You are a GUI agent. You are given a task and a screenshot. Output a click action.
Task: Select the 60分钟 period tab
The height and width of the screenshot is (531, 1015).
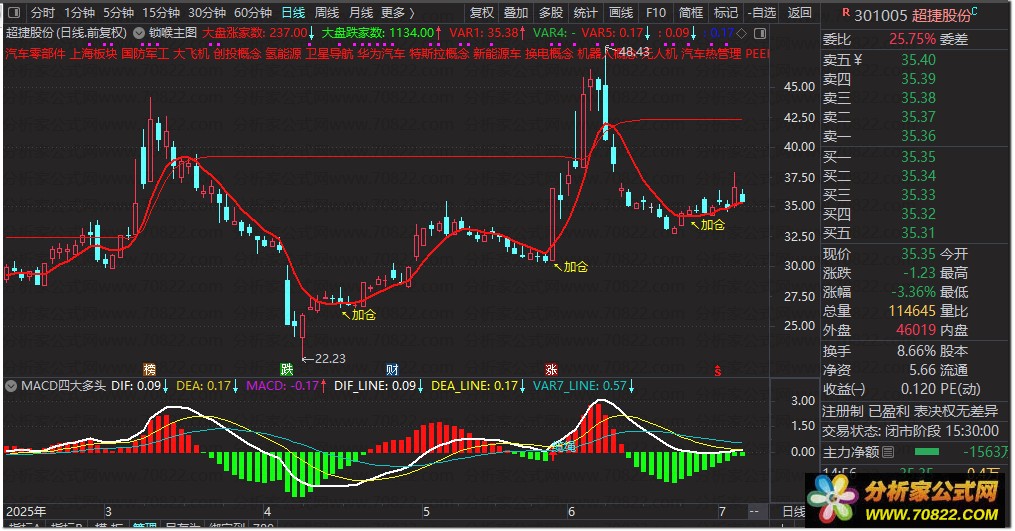pos(253,12)
